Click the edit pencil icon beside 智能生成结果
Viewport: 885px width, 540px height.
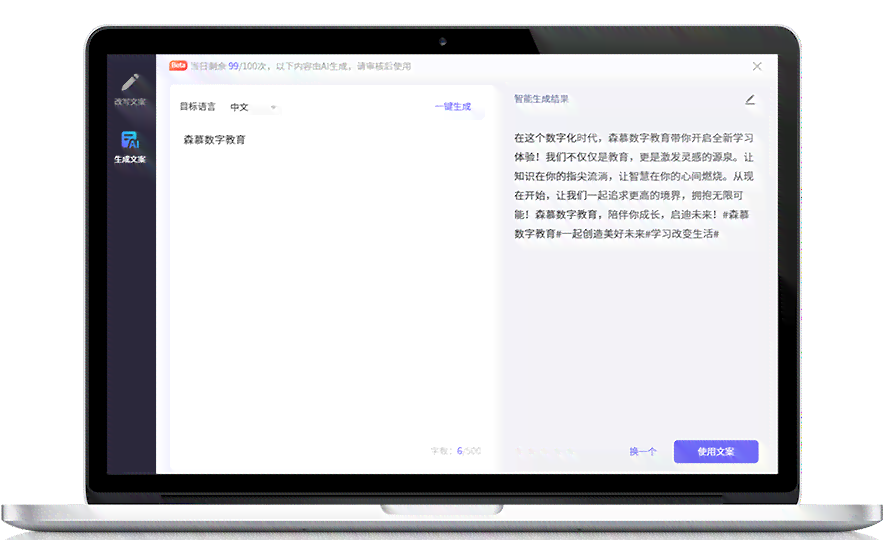pyautogui.click(x=750, y=100)
